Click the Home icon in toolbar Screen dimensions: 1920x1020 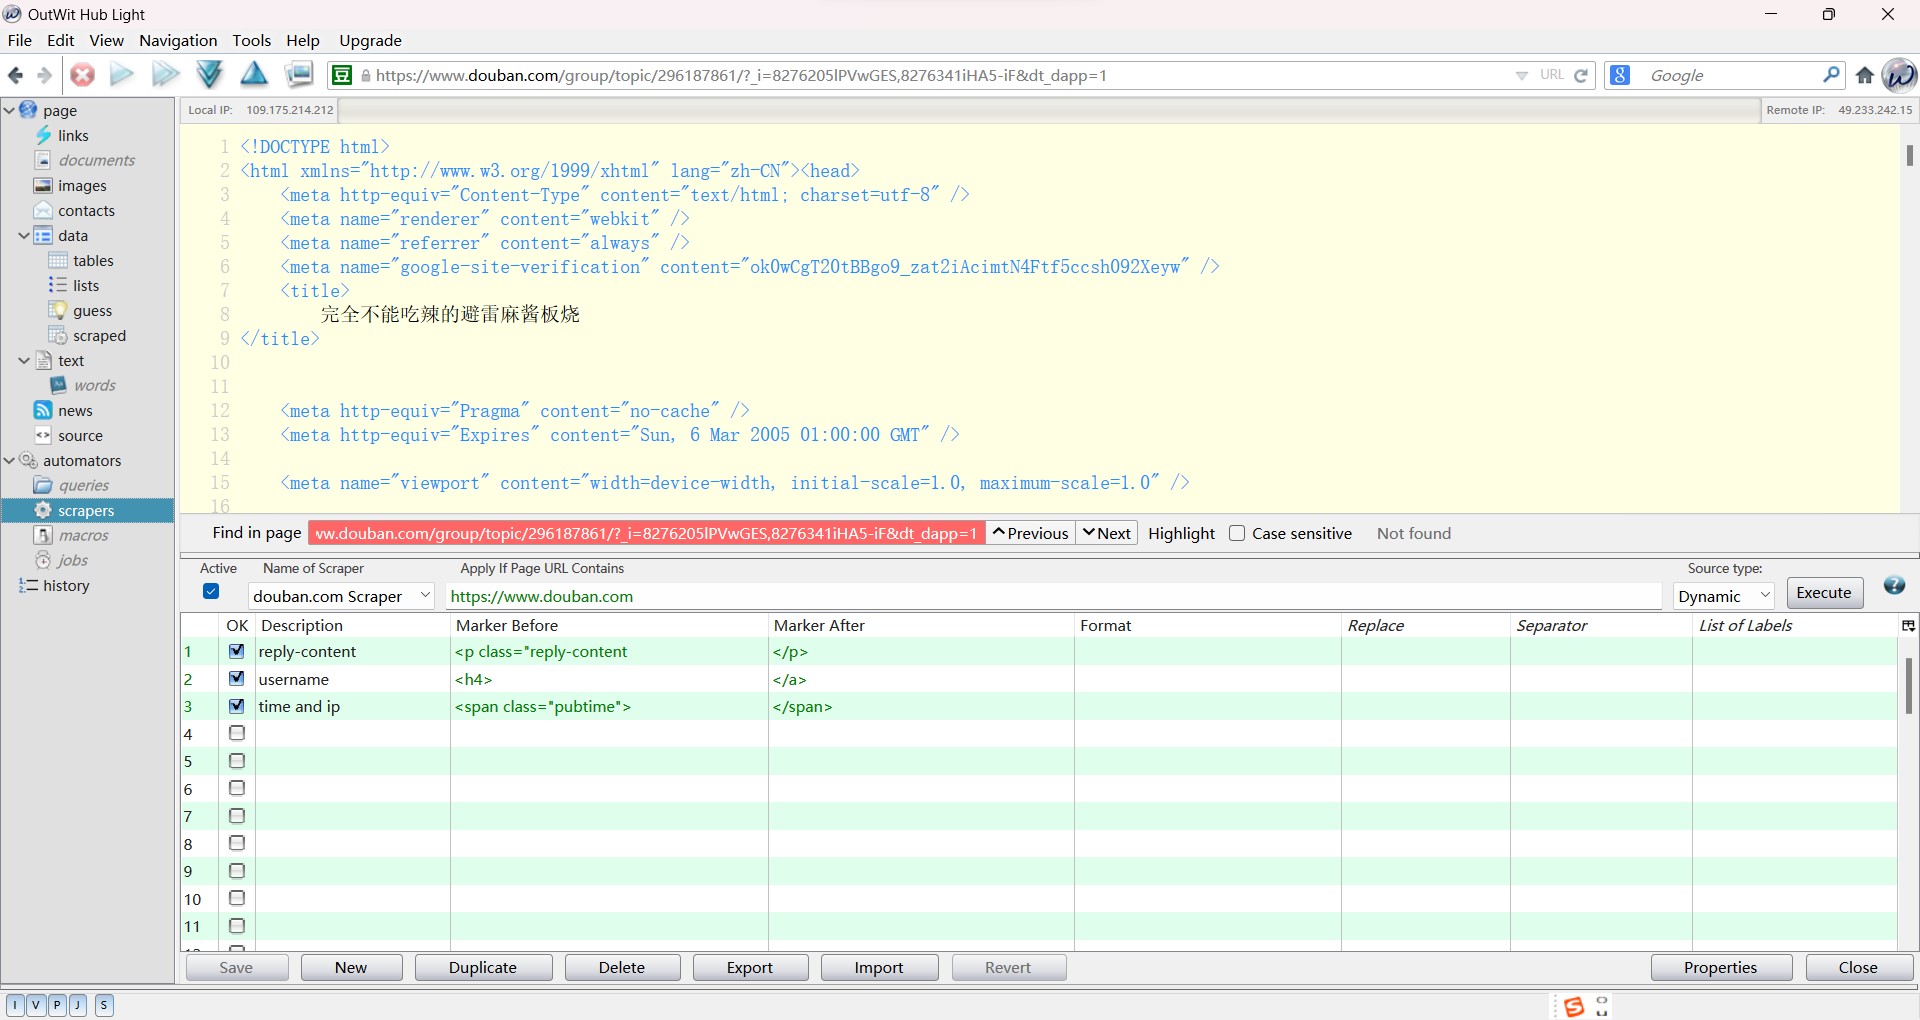tap(1865, 75)
